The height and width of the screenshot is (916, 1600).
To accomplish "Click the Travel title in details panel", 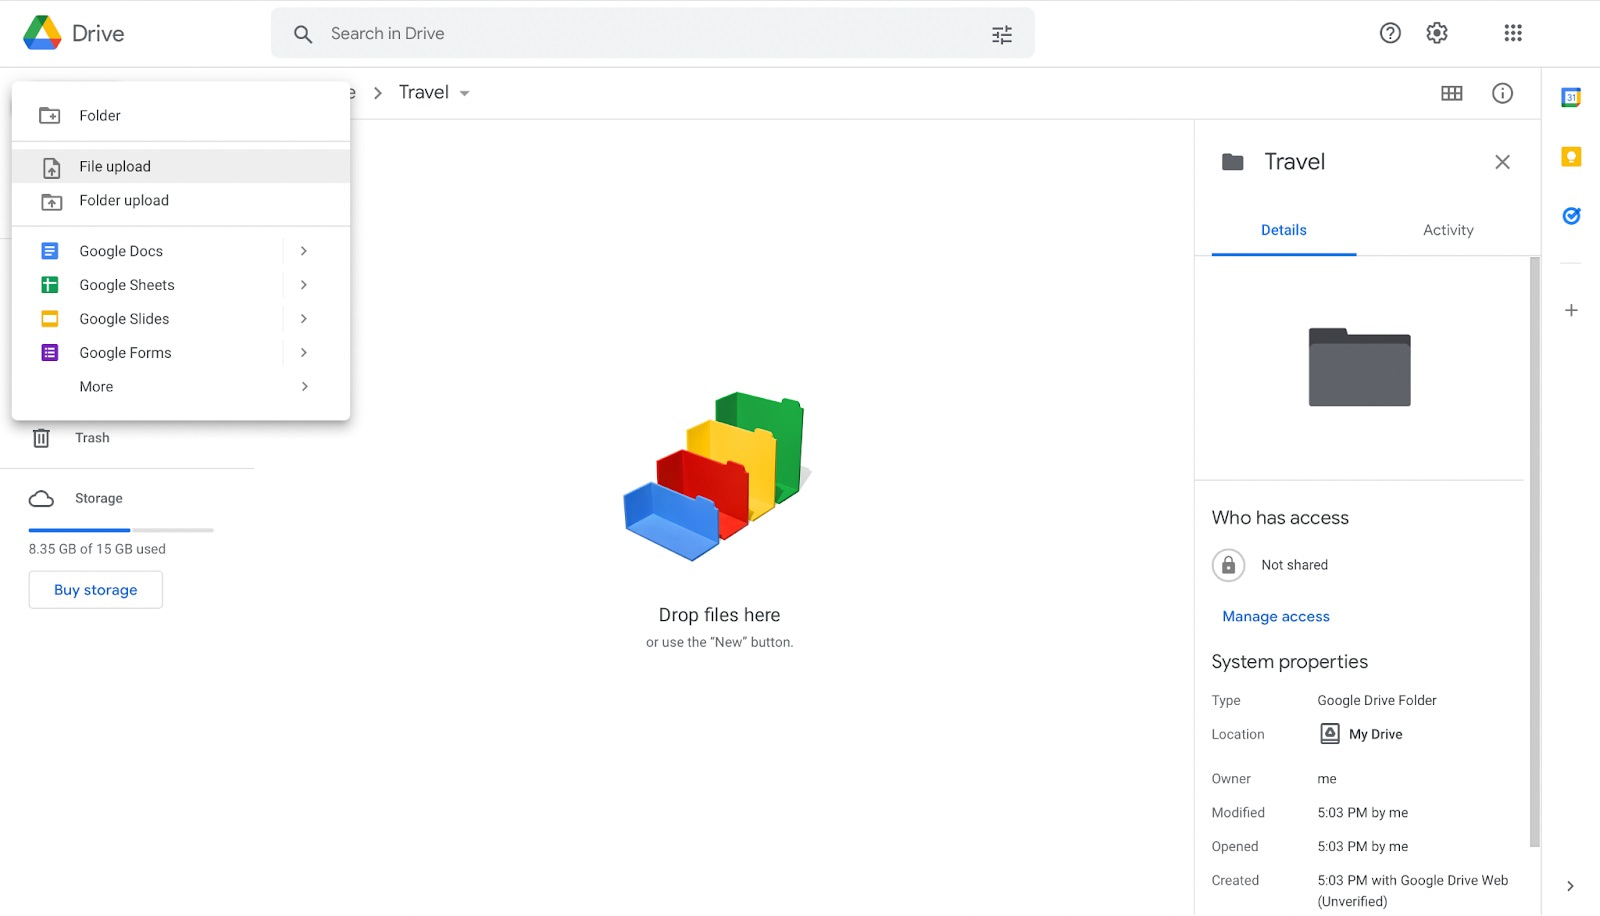I will point(1294,162).
